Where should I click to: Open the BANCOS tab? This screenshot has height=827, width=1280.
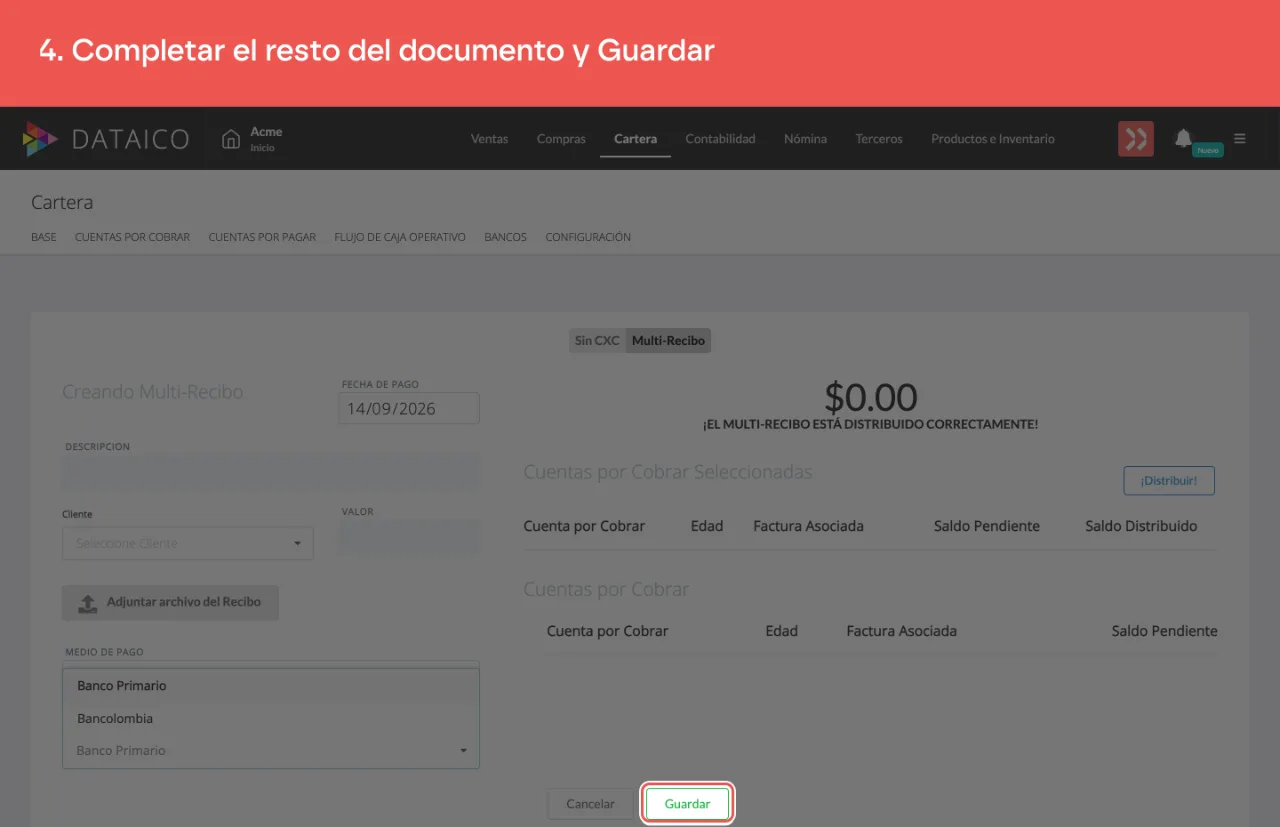[x=505, y=237]
